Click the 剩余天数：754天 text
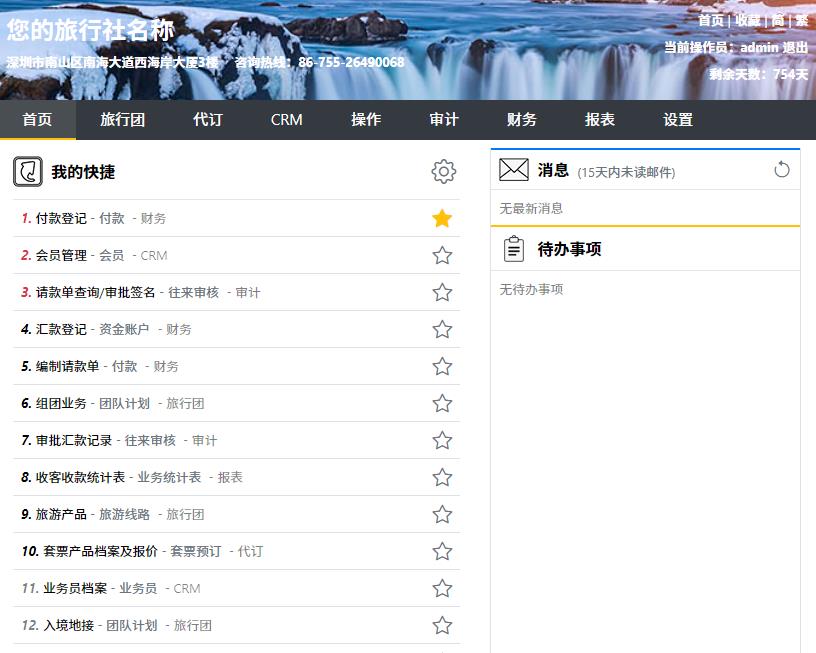 759,74
